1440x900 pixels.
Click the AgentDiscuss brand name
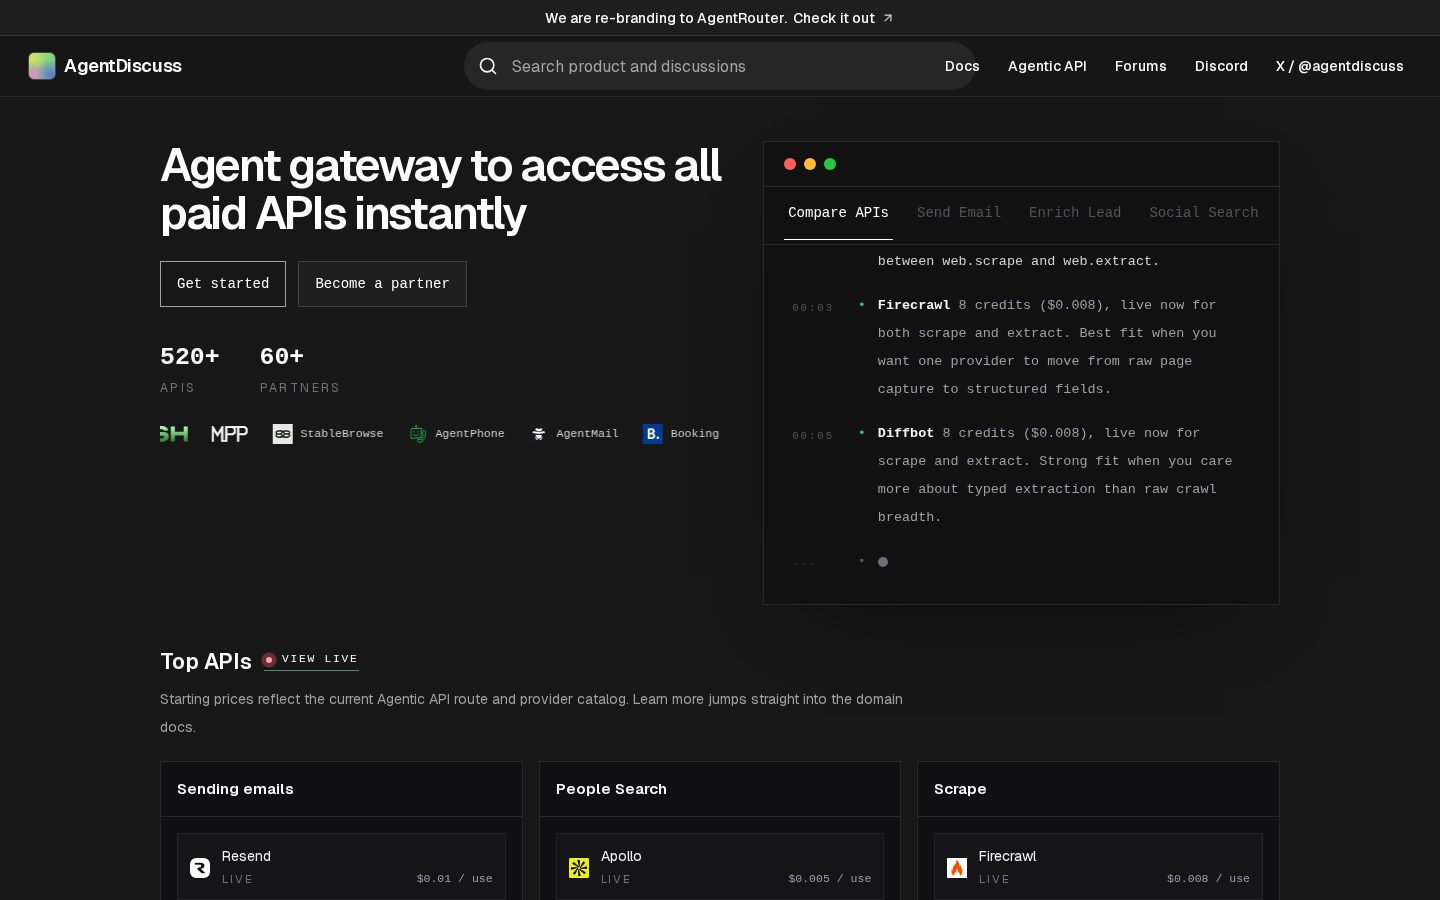click(123, 66)
